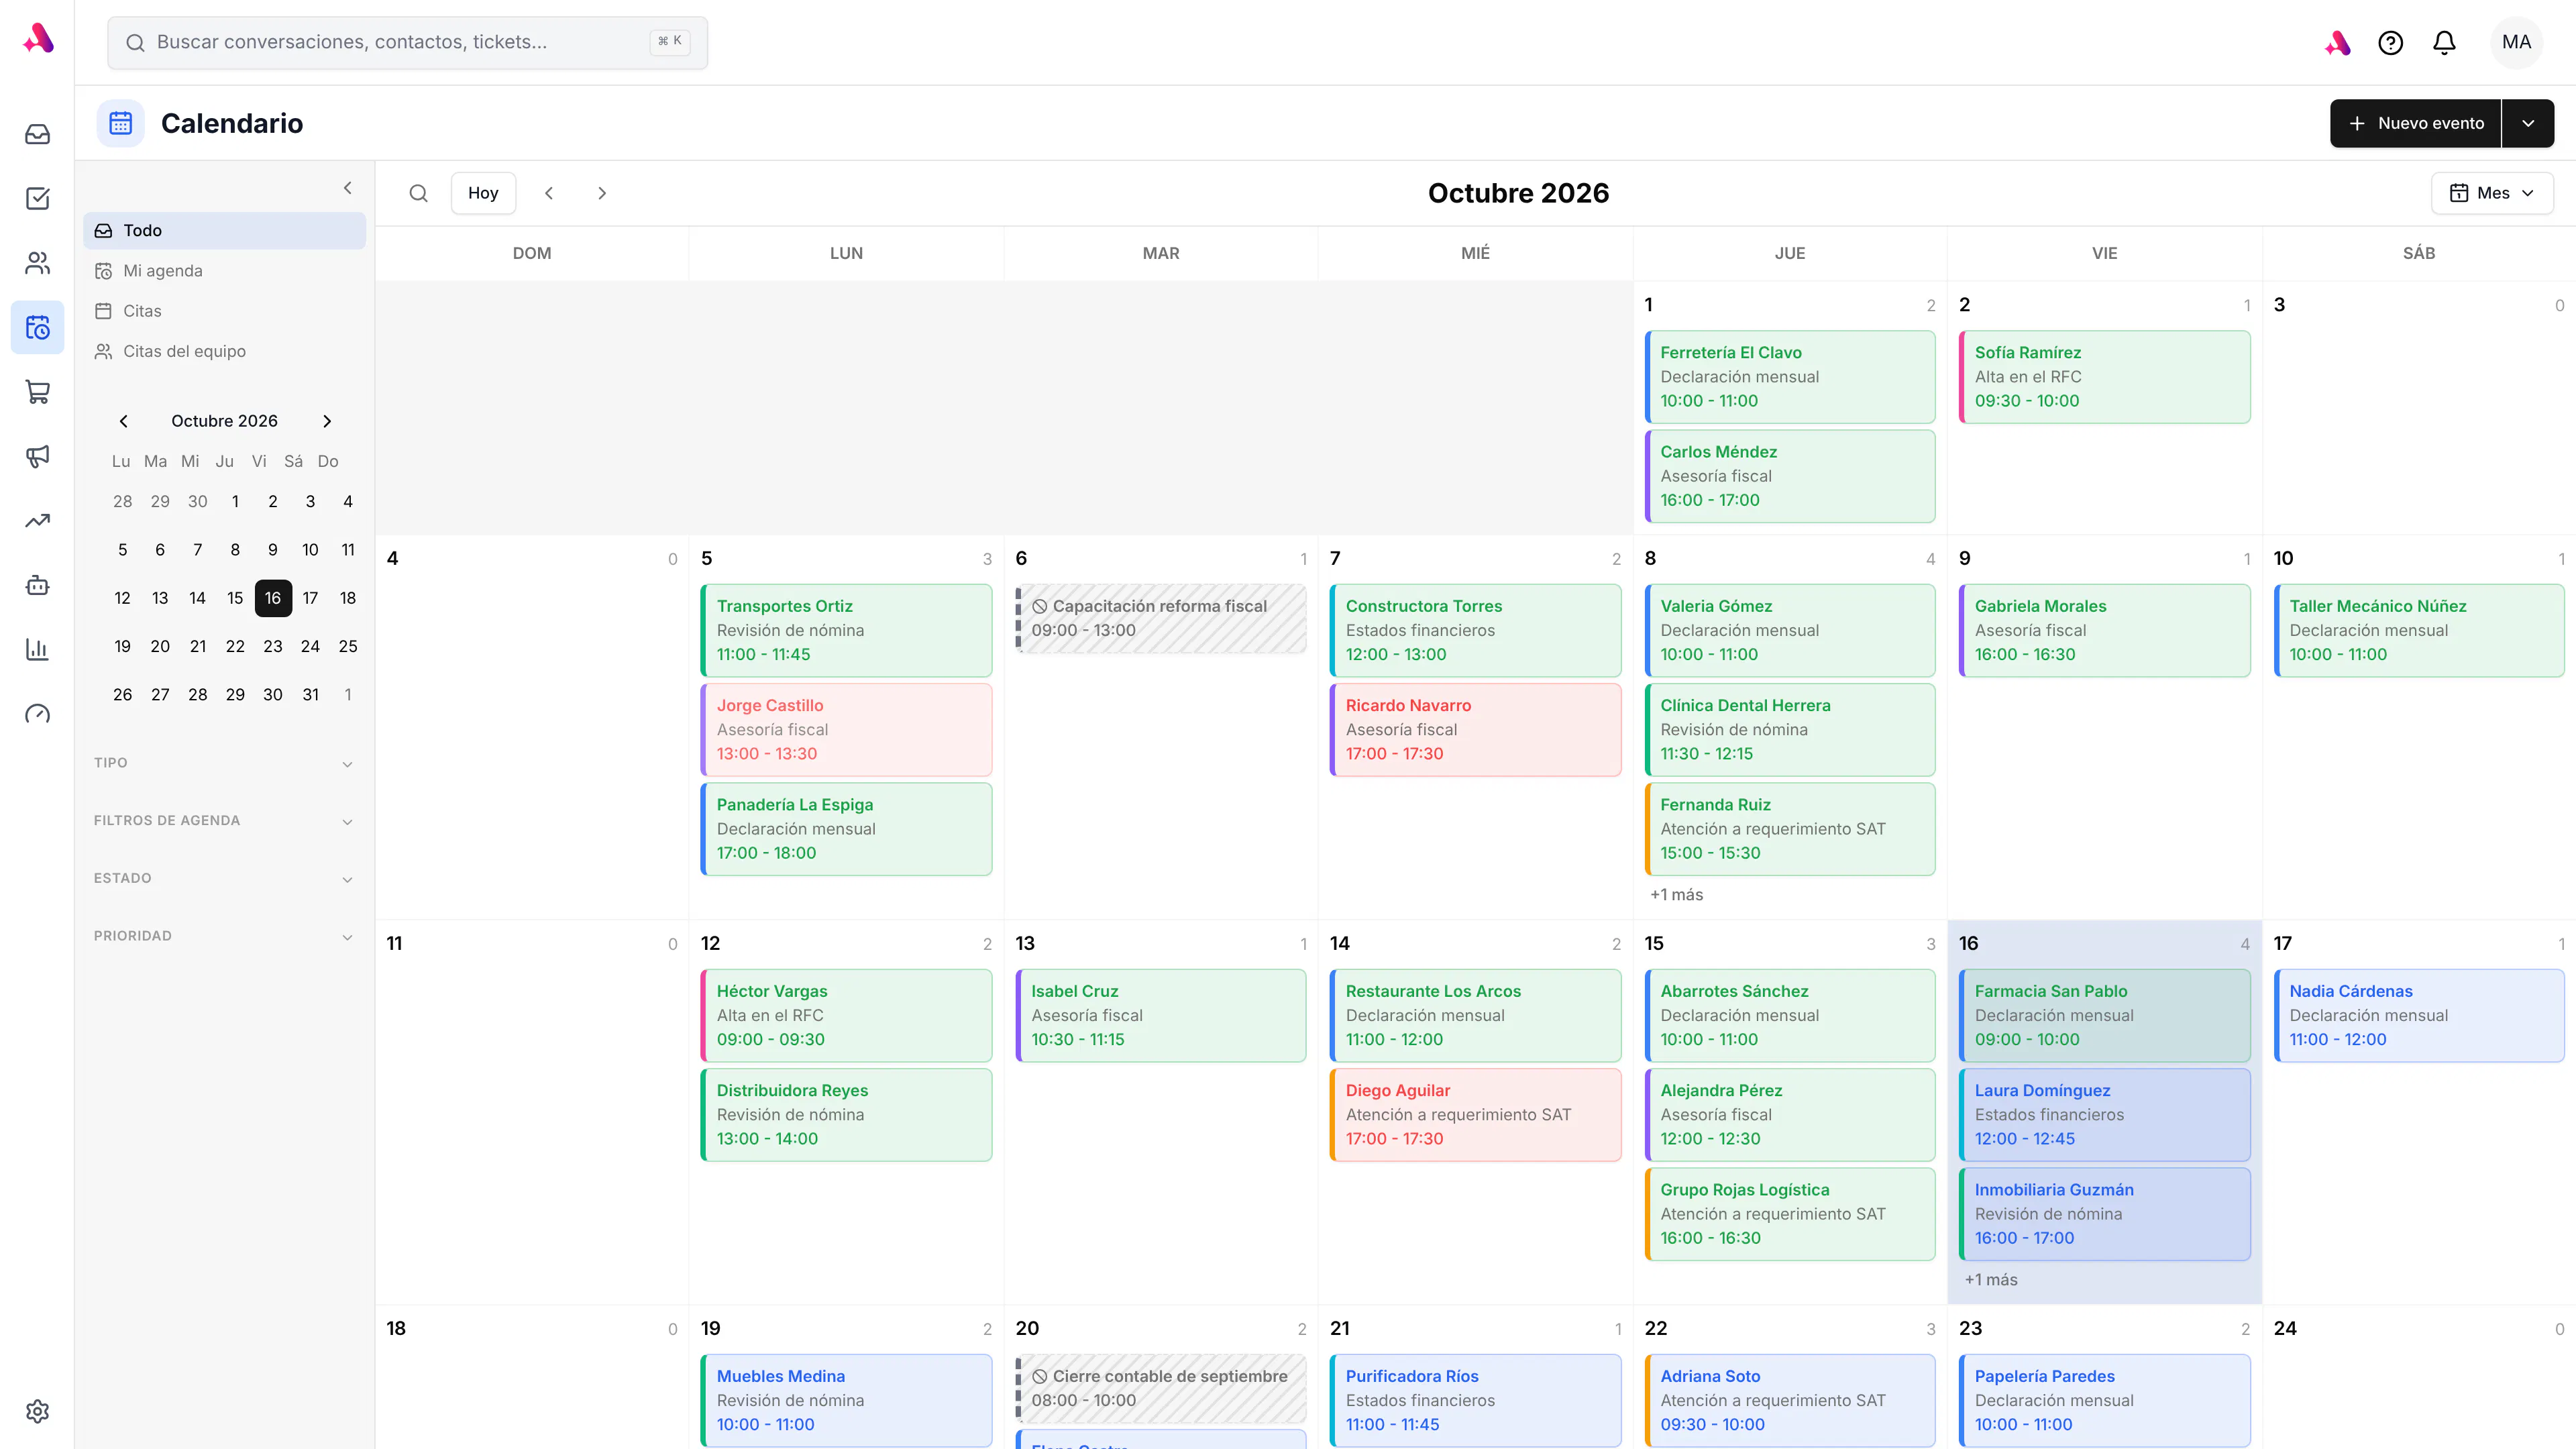Screen dimensions: 2576x1449
Task: Open Sofía Ramírez Alta en el RFC event
Action: (x=2104, y=377)
